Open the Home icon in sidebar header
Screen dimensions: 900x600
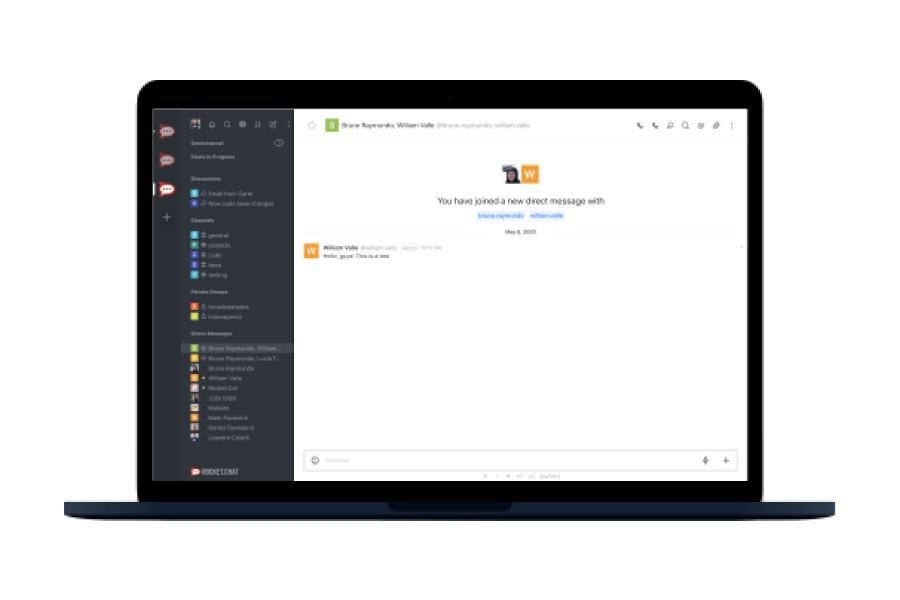pyautogui.click(x=212, y=124)
